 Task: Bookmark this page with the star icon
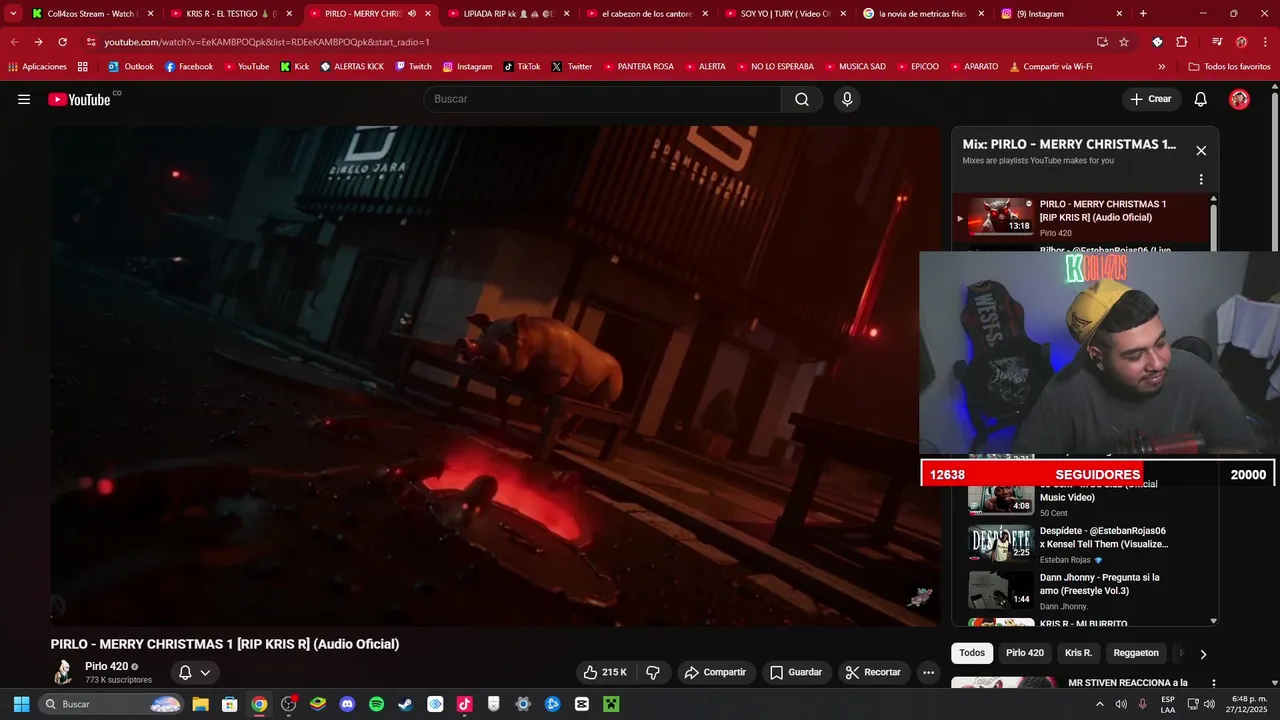point(1124,42)
